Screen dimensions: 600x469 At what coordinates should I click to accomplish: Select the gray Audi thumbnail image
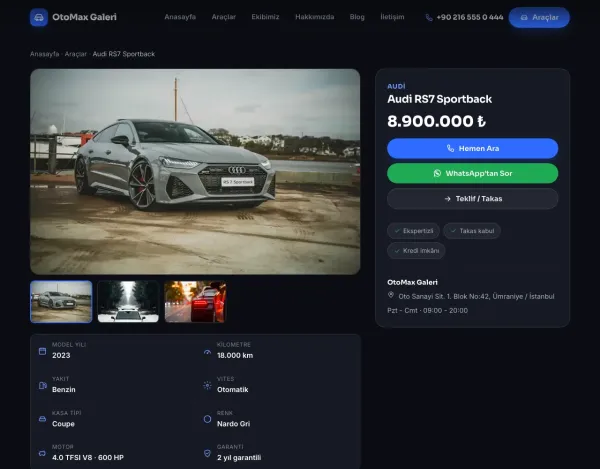point(61,302)
